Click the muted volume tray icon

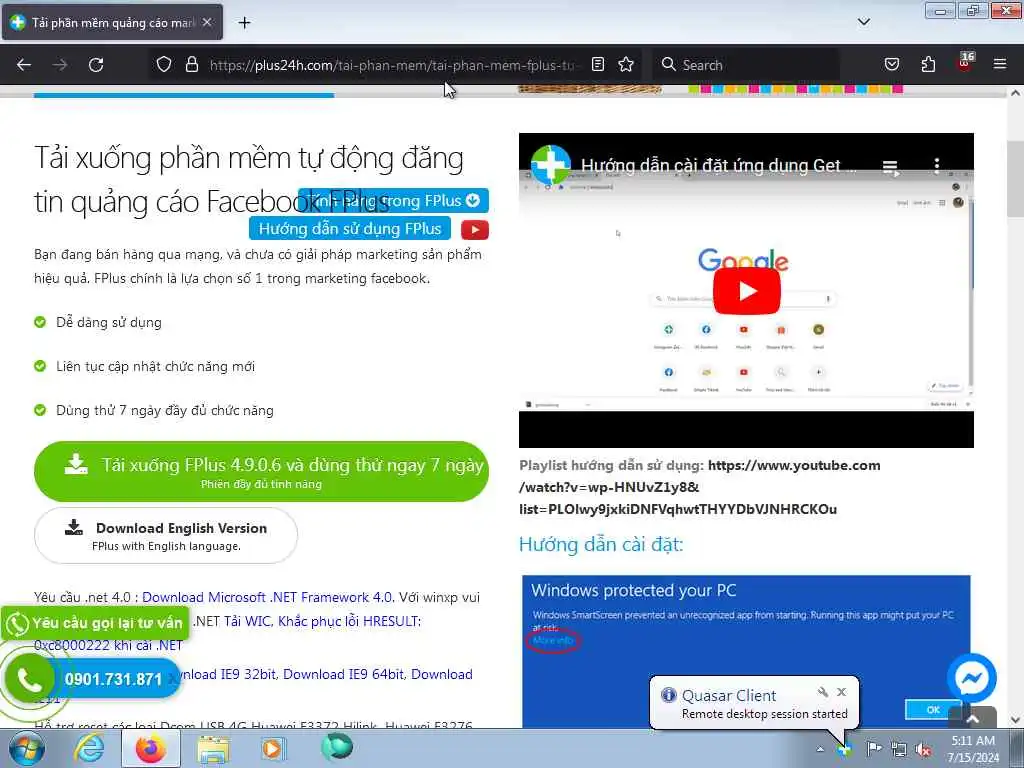tap(923, 750)
